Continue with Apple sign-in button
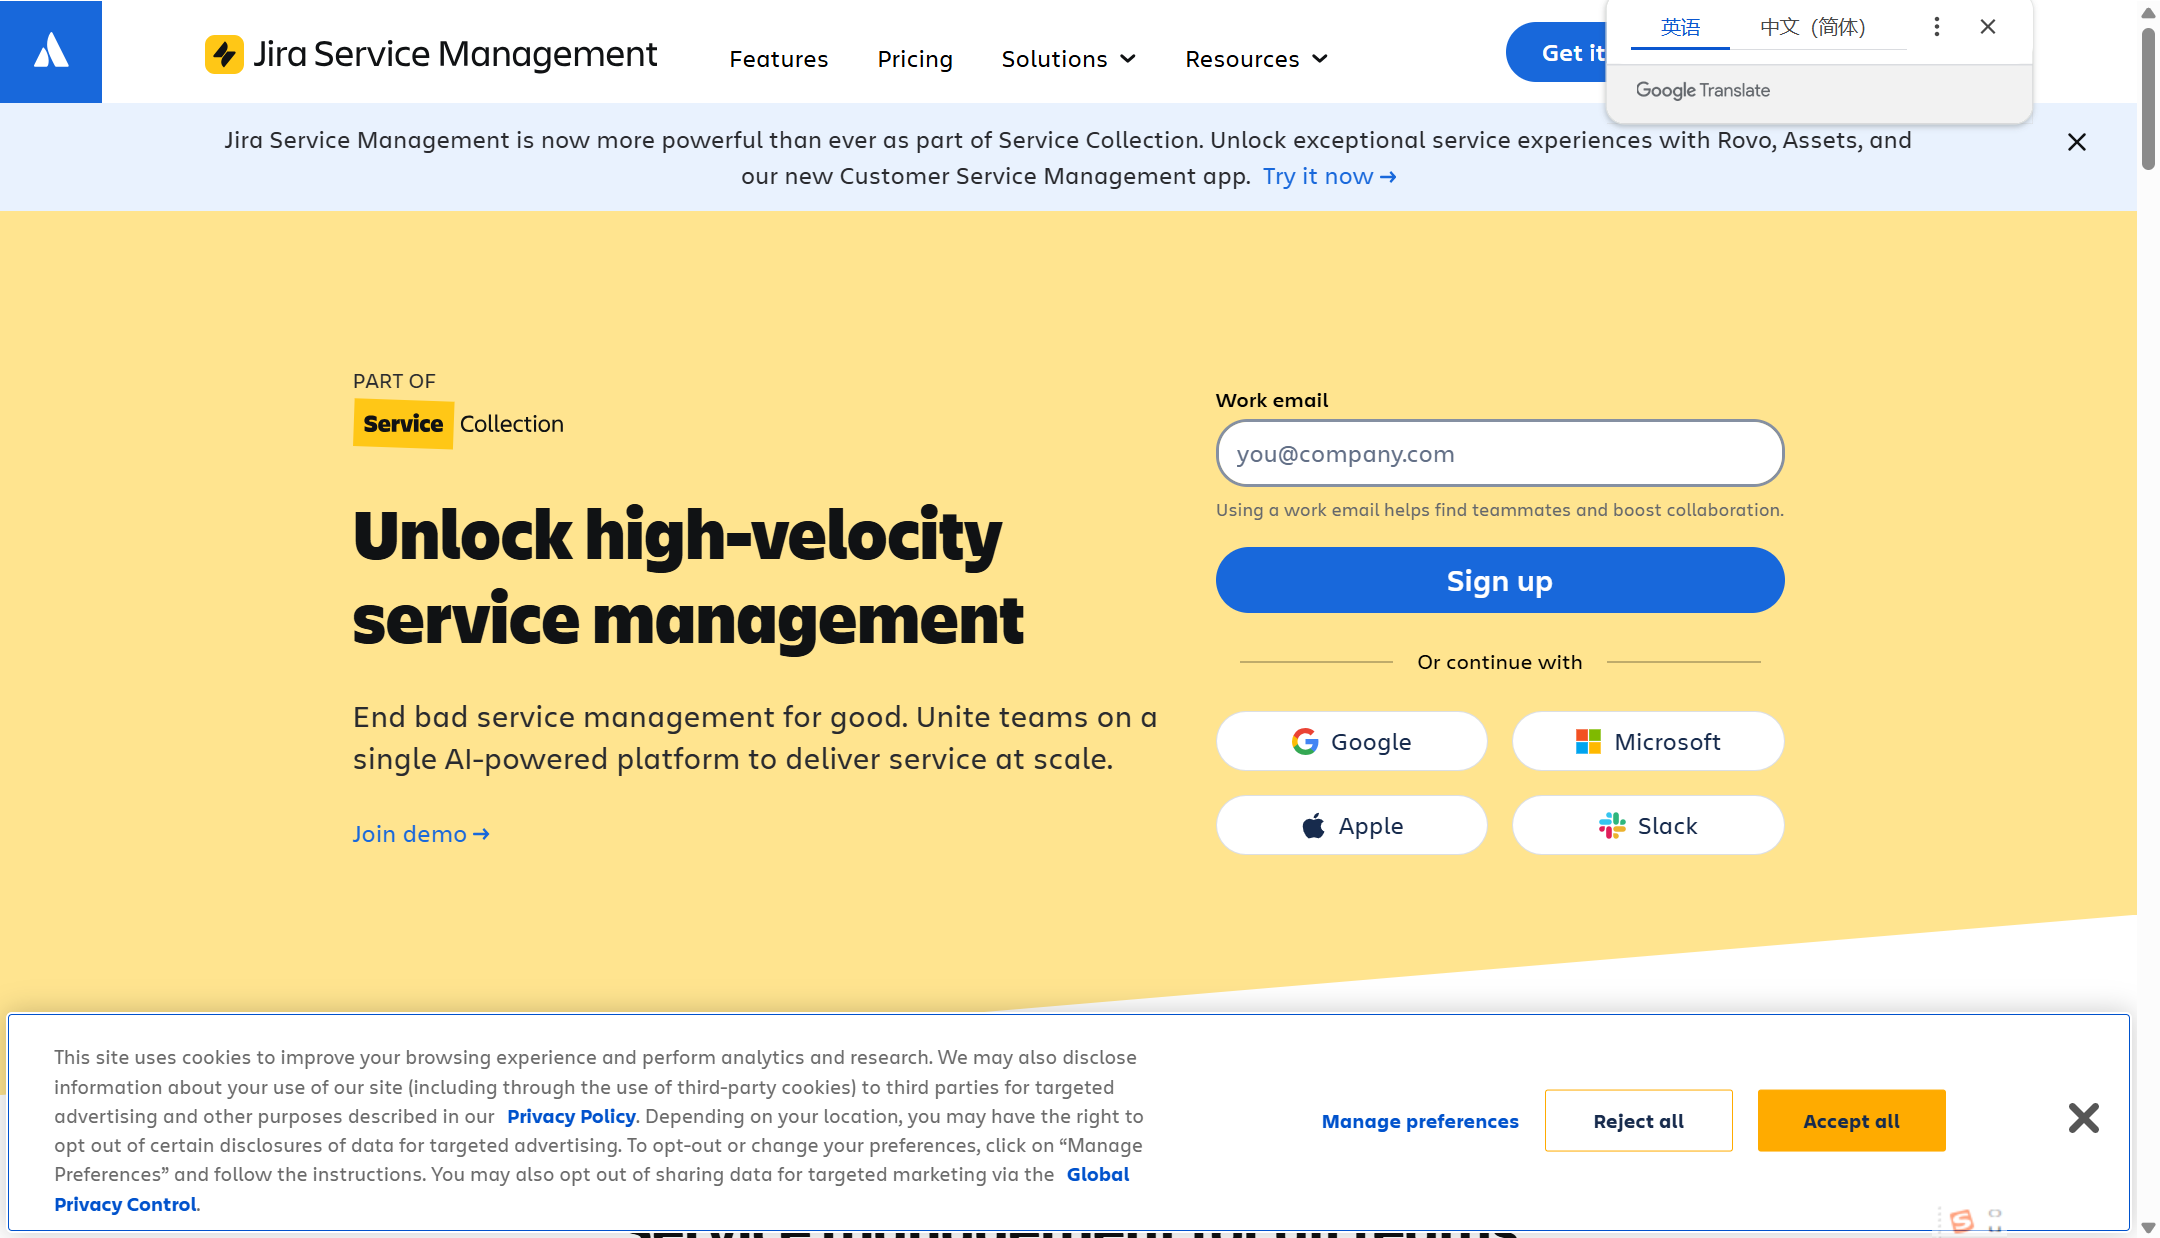 coord(1351,825)
